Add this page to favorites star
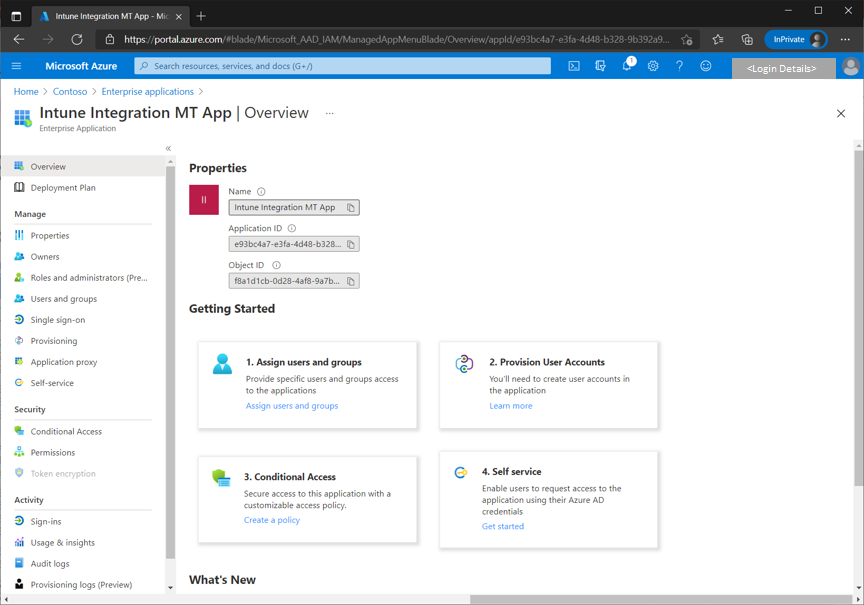This screenshot has height=605, width=864. click(x=687, y=40)
